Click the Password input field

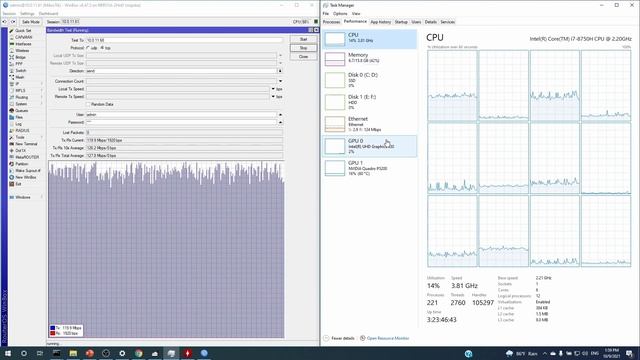coord(181,122)
